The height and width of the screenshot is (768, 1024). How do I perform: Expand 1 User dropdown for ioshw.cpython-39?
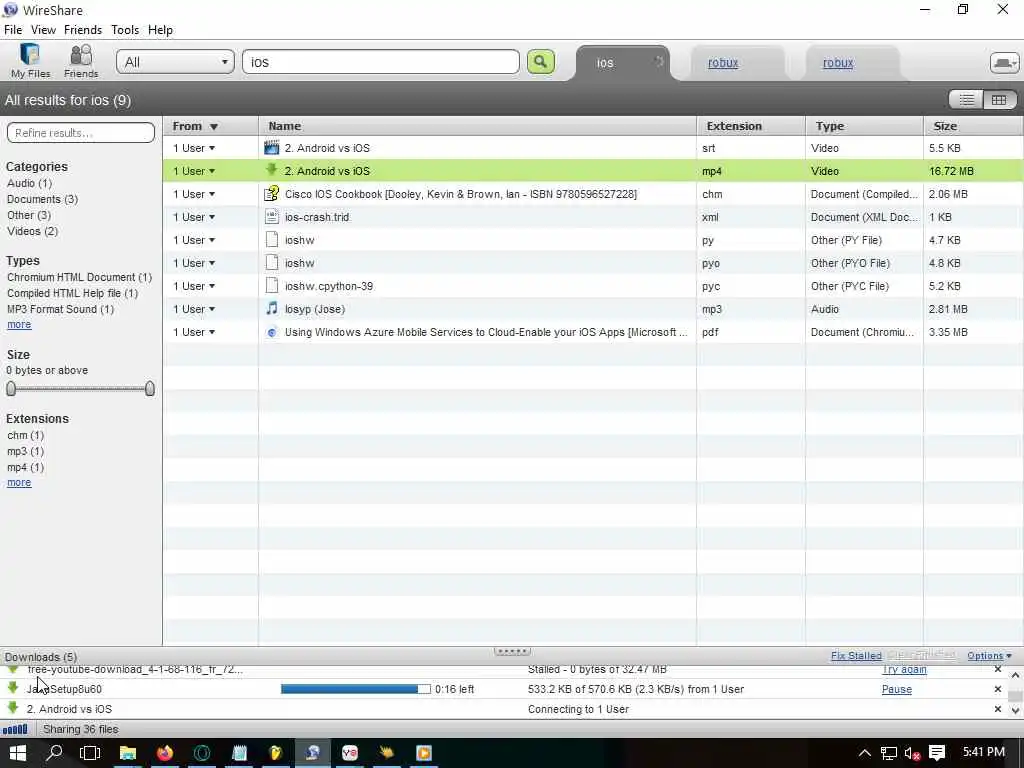point(194,286)
